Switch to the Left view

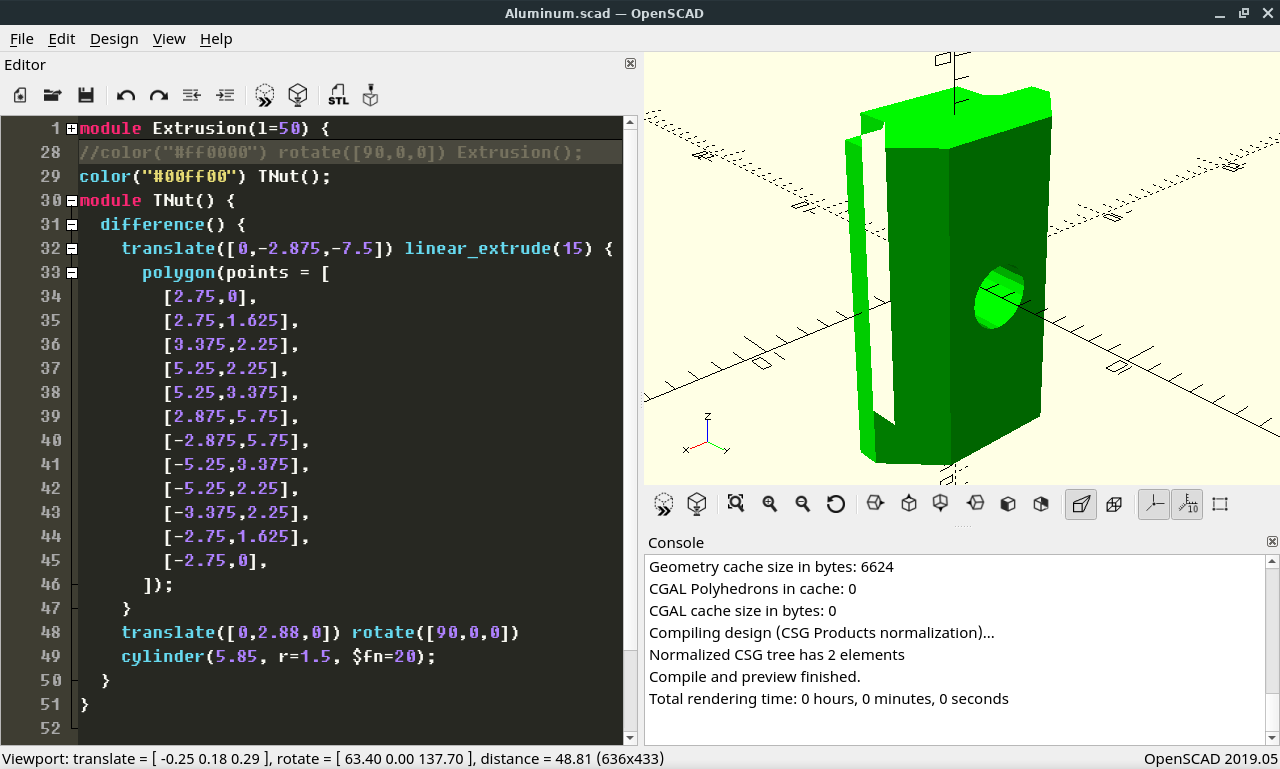click(x=975, y=504)
